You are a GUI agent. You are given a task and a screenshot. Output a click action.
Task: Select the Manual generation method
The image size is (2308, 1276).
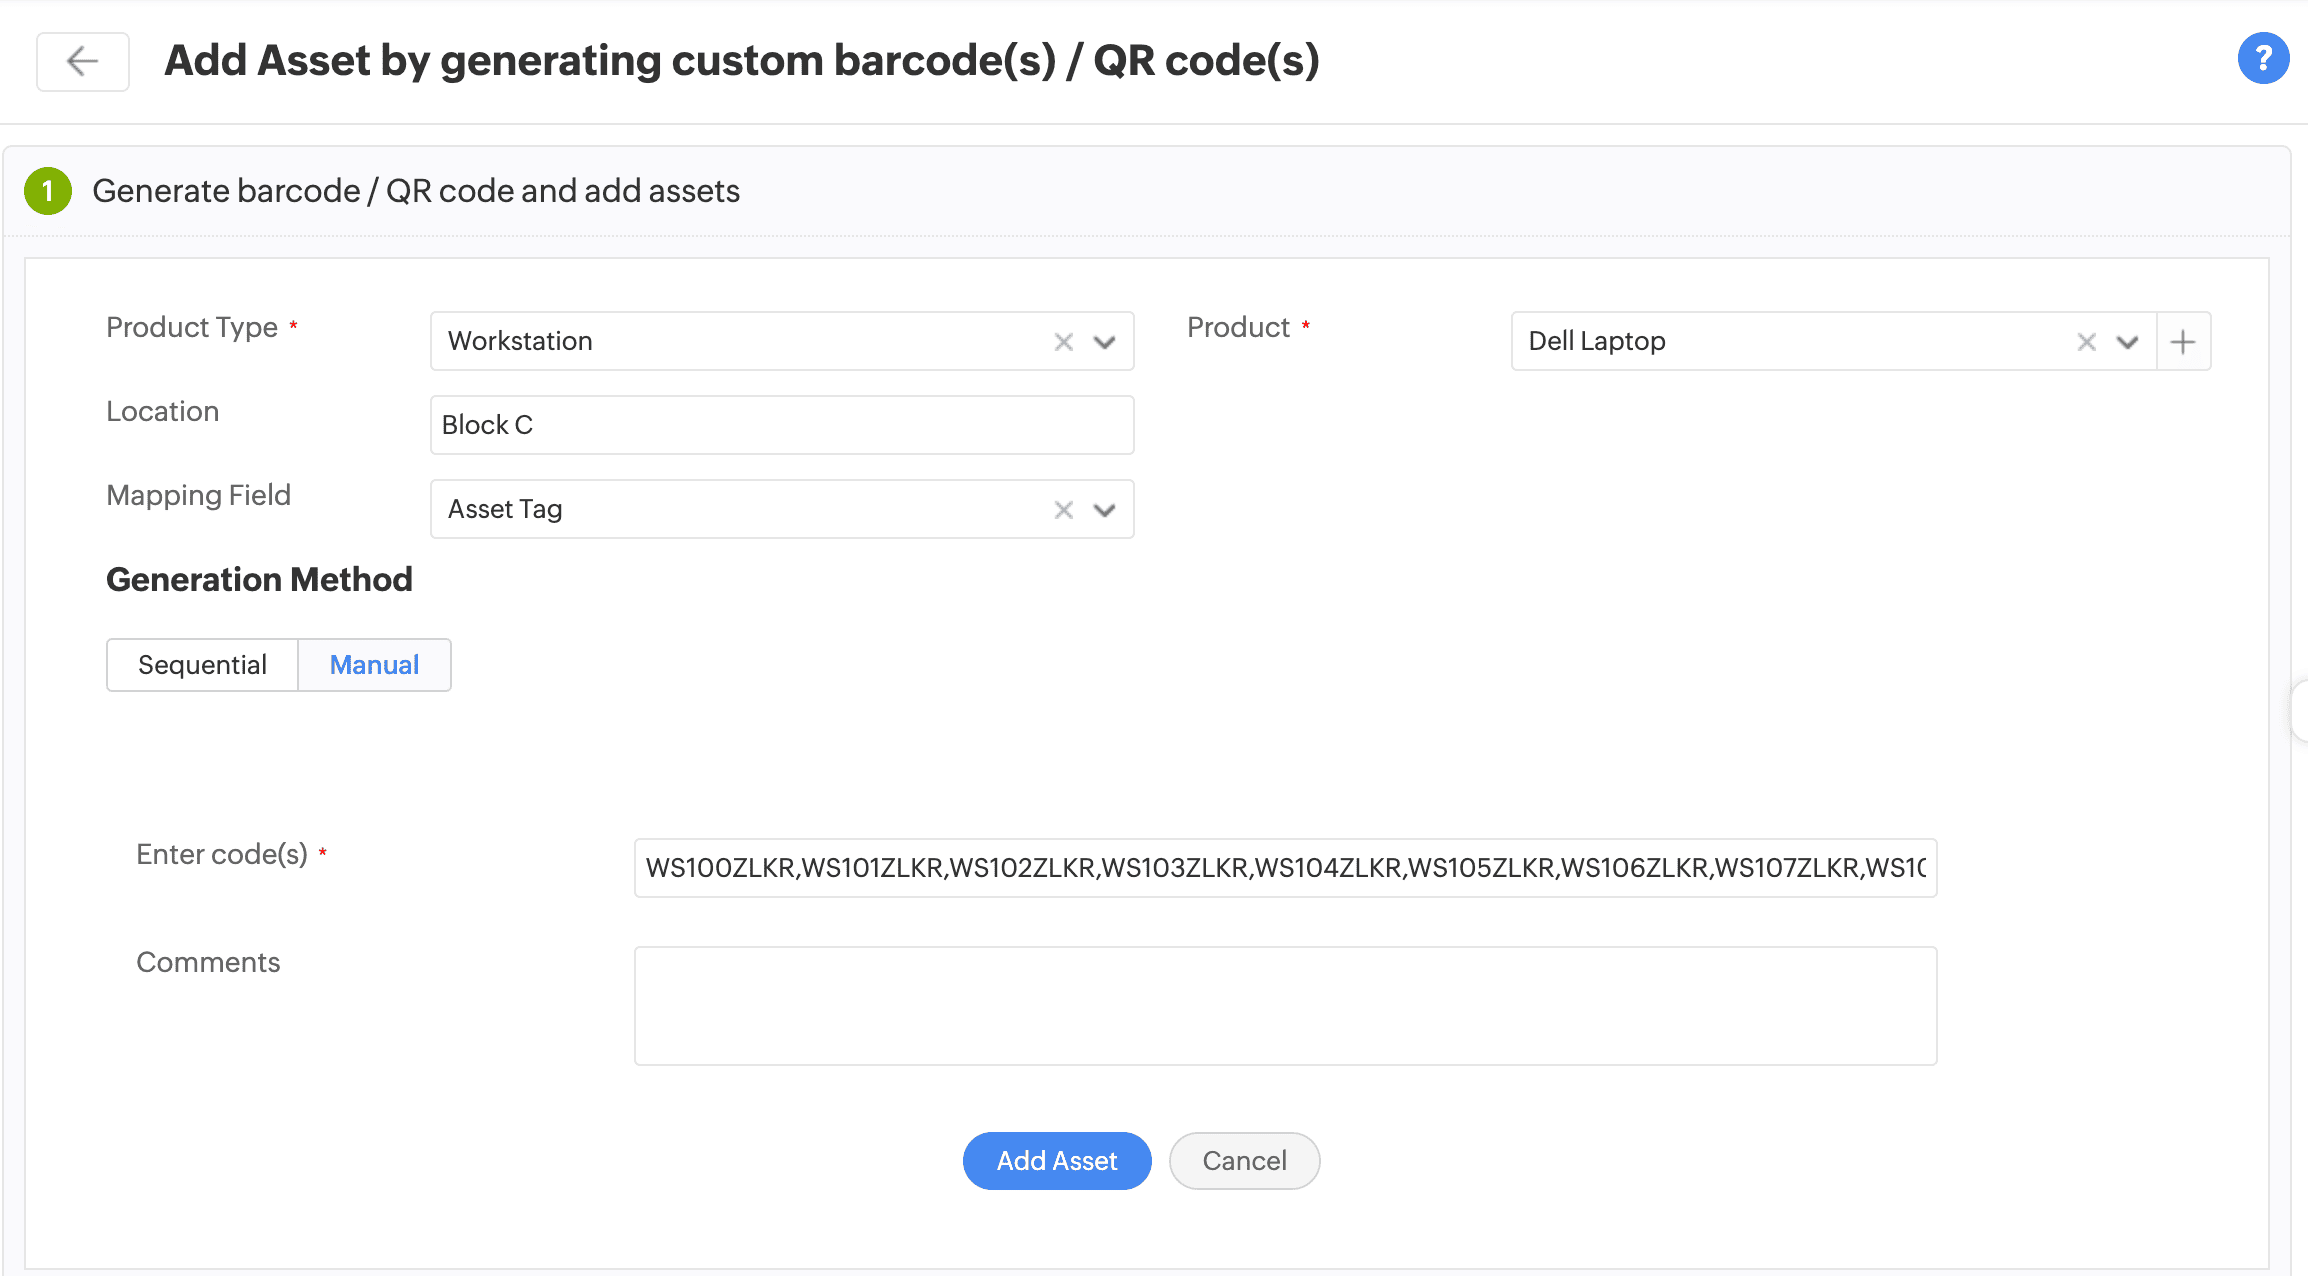[x=374, y=665]
